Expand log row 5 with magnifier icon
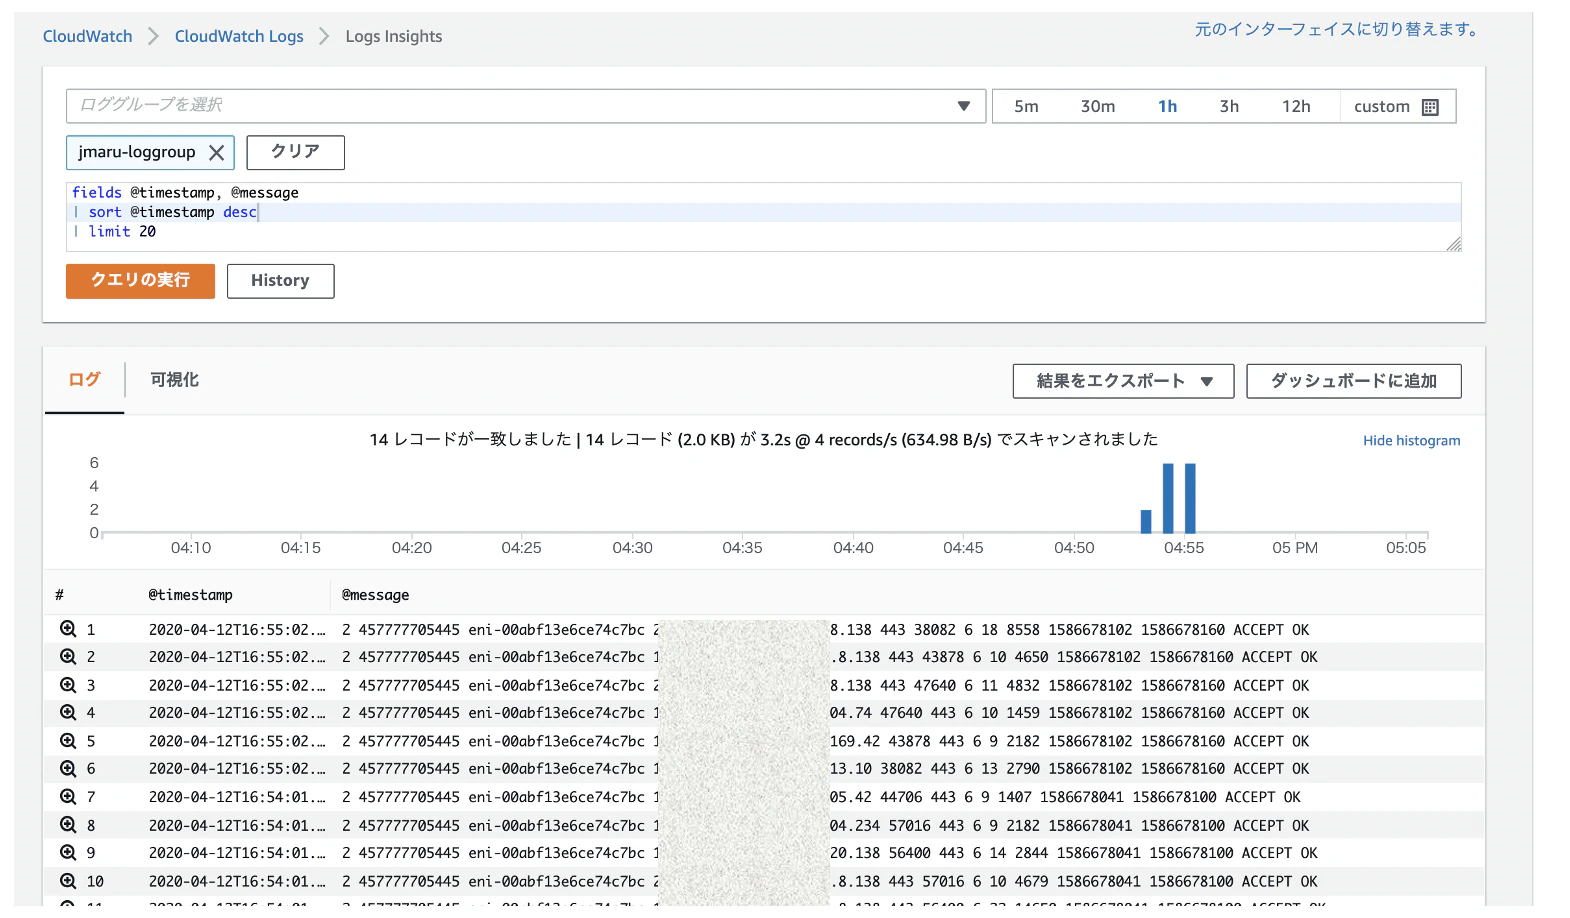Image resolution: width=1570 pixels, height=918 pixels. pyautogui.click(x=68, y=741)
